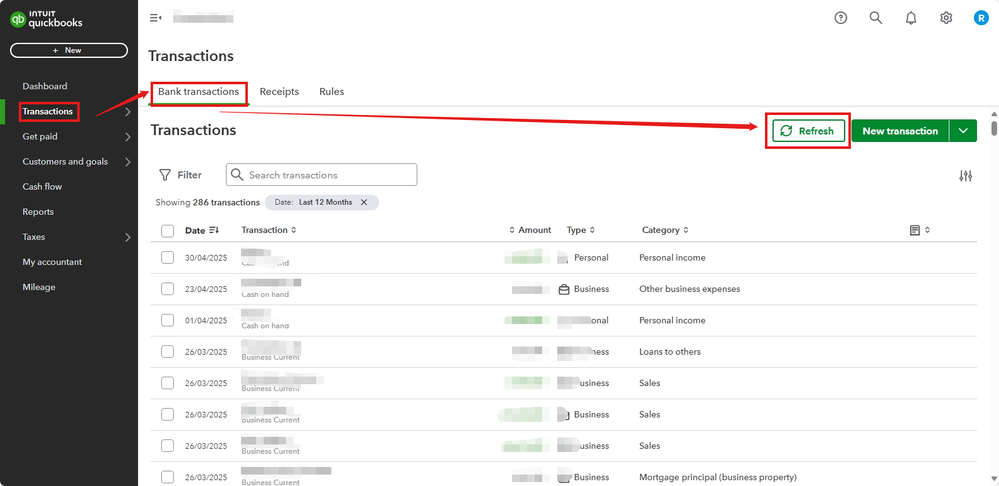
Task: Click Personal income on 01/04/2025 row
Action: (672, 320)
